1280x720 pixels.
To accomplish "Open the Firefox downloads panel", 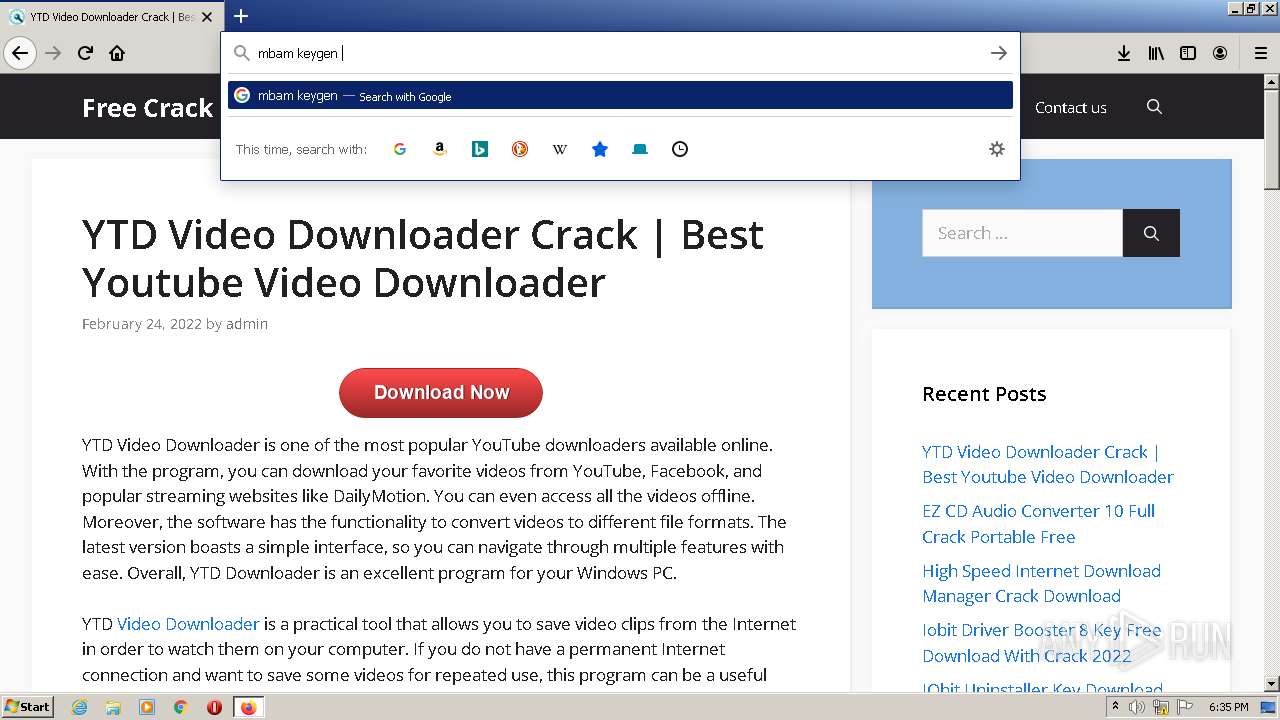I will point(1124,53).
